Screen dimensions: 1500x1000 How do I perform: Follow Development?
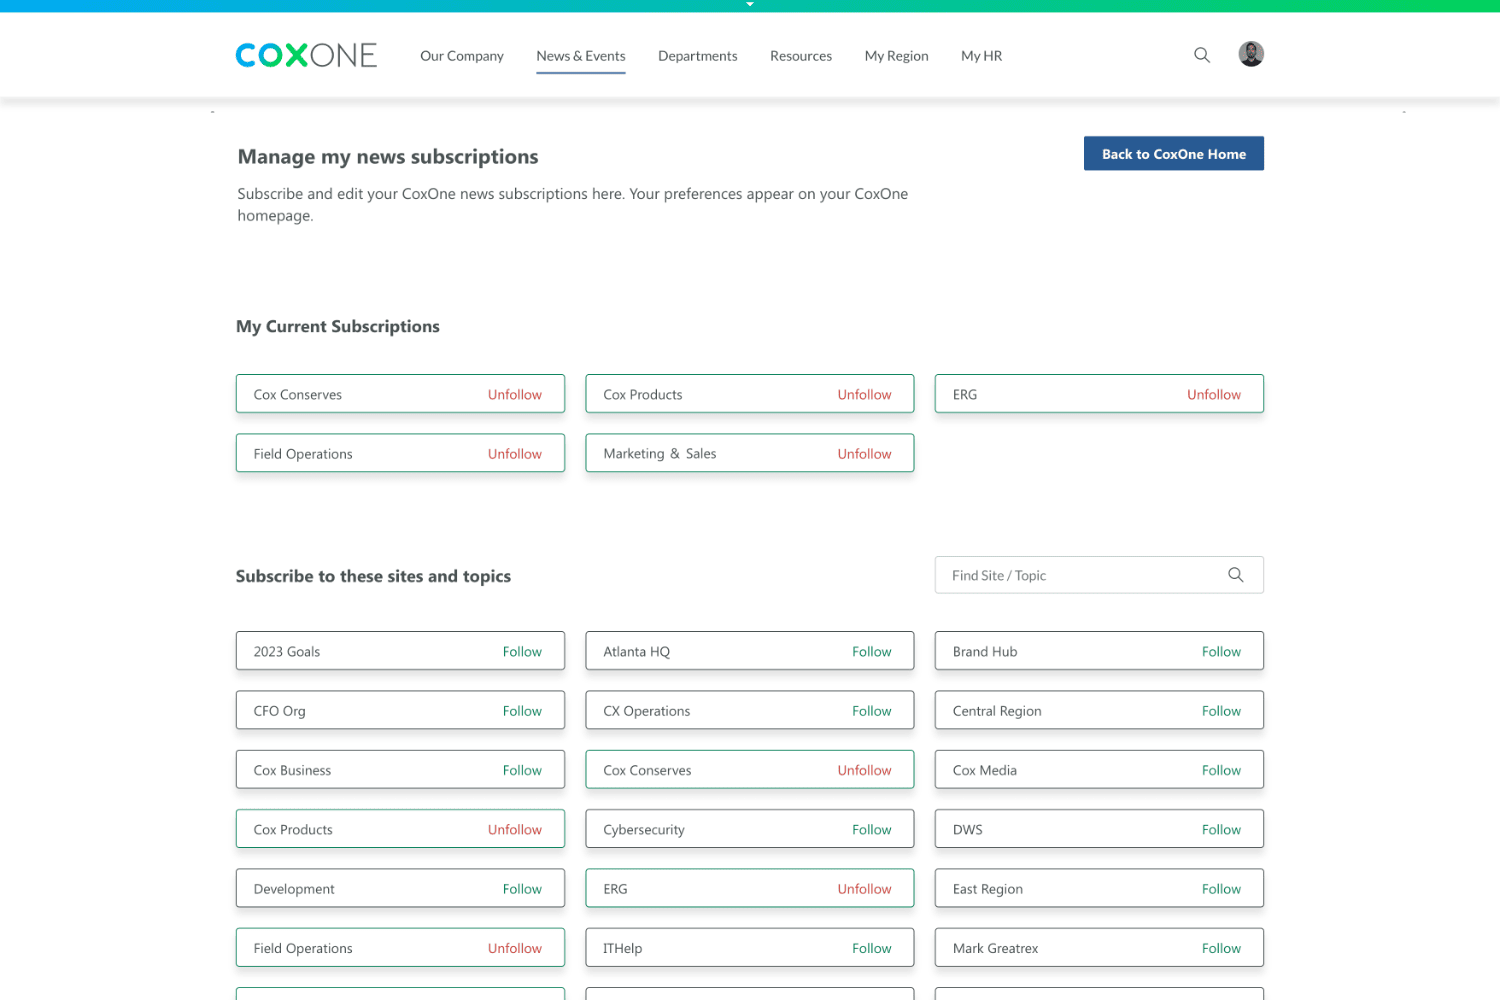[522, 889]
